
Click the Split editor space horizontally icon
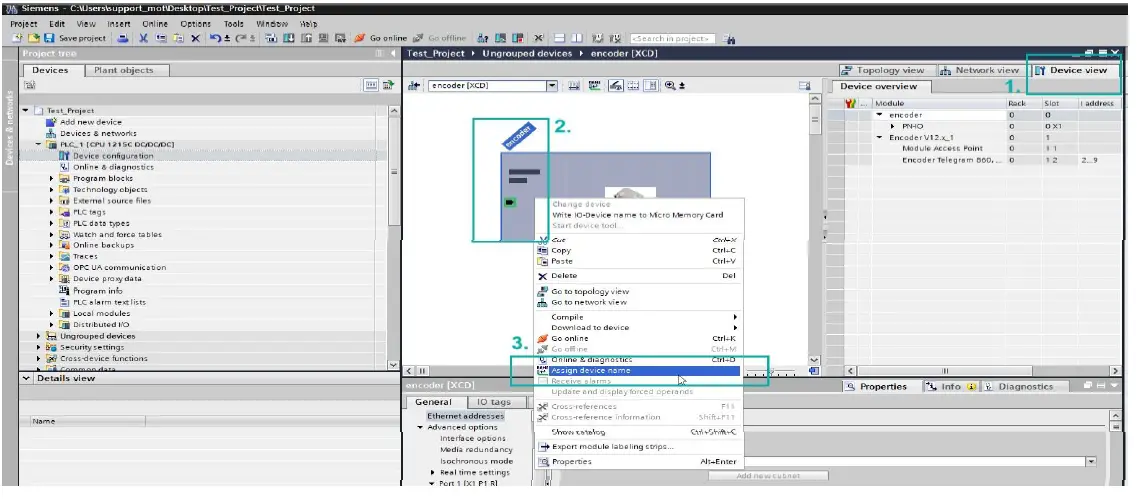point(559,38)
